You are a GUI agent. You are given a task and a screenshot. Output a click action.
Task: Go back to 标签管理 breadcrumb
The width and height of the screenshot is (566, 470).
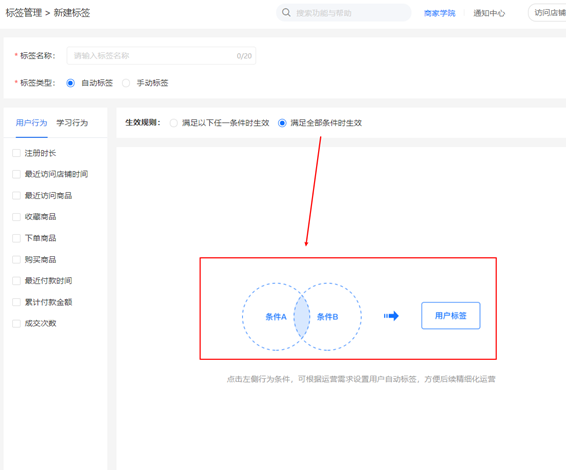point(24,13)
